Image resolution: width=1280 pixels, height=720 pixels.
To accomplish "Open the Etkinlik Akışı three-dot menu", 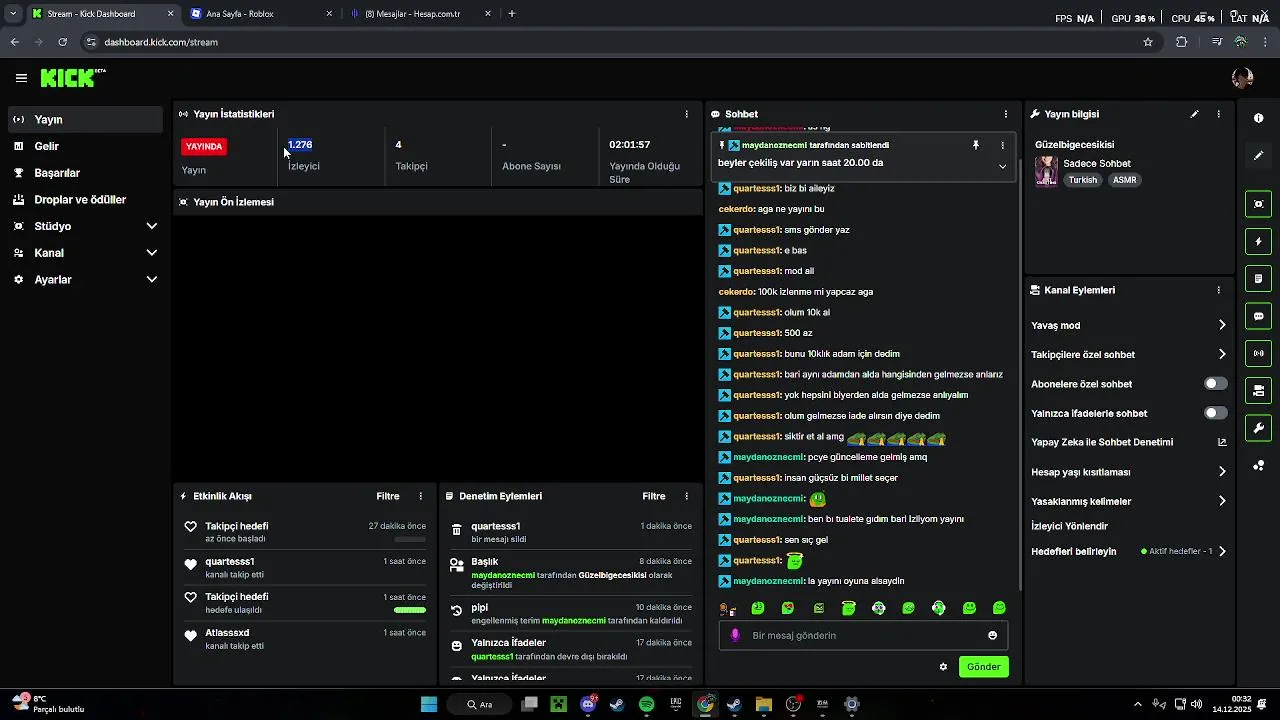I will coord(420,496).
